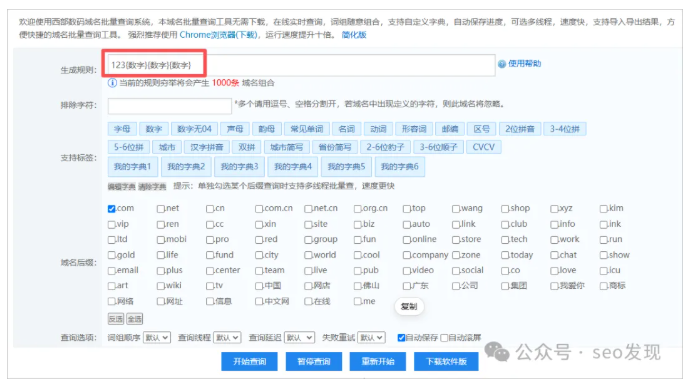Screen dimensions: 689x386
Task: Insert the 韵母 tag
Action: 267,129
